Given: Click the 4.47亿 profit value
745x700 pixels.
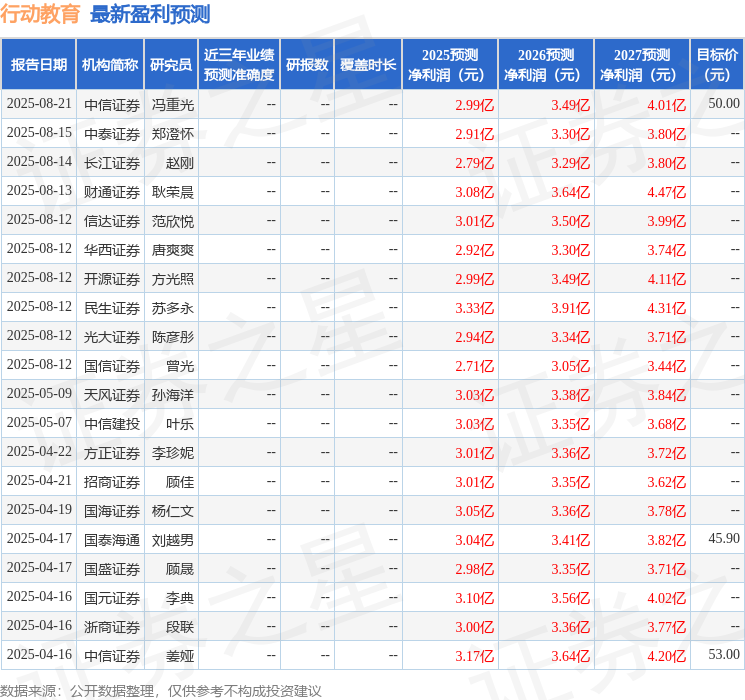Looking at the screenshot, I should [x=667, y=192].
